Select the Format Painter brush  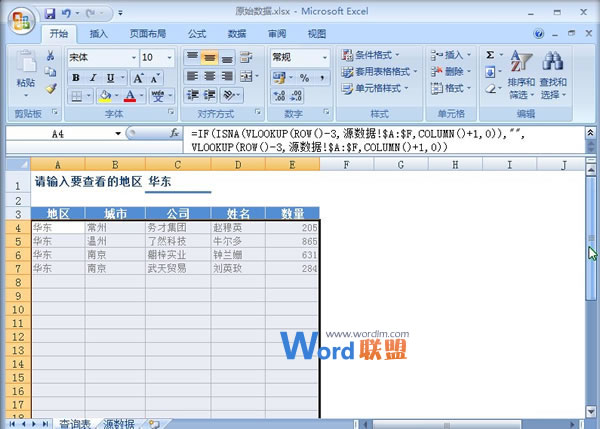[x=51, y=89]
